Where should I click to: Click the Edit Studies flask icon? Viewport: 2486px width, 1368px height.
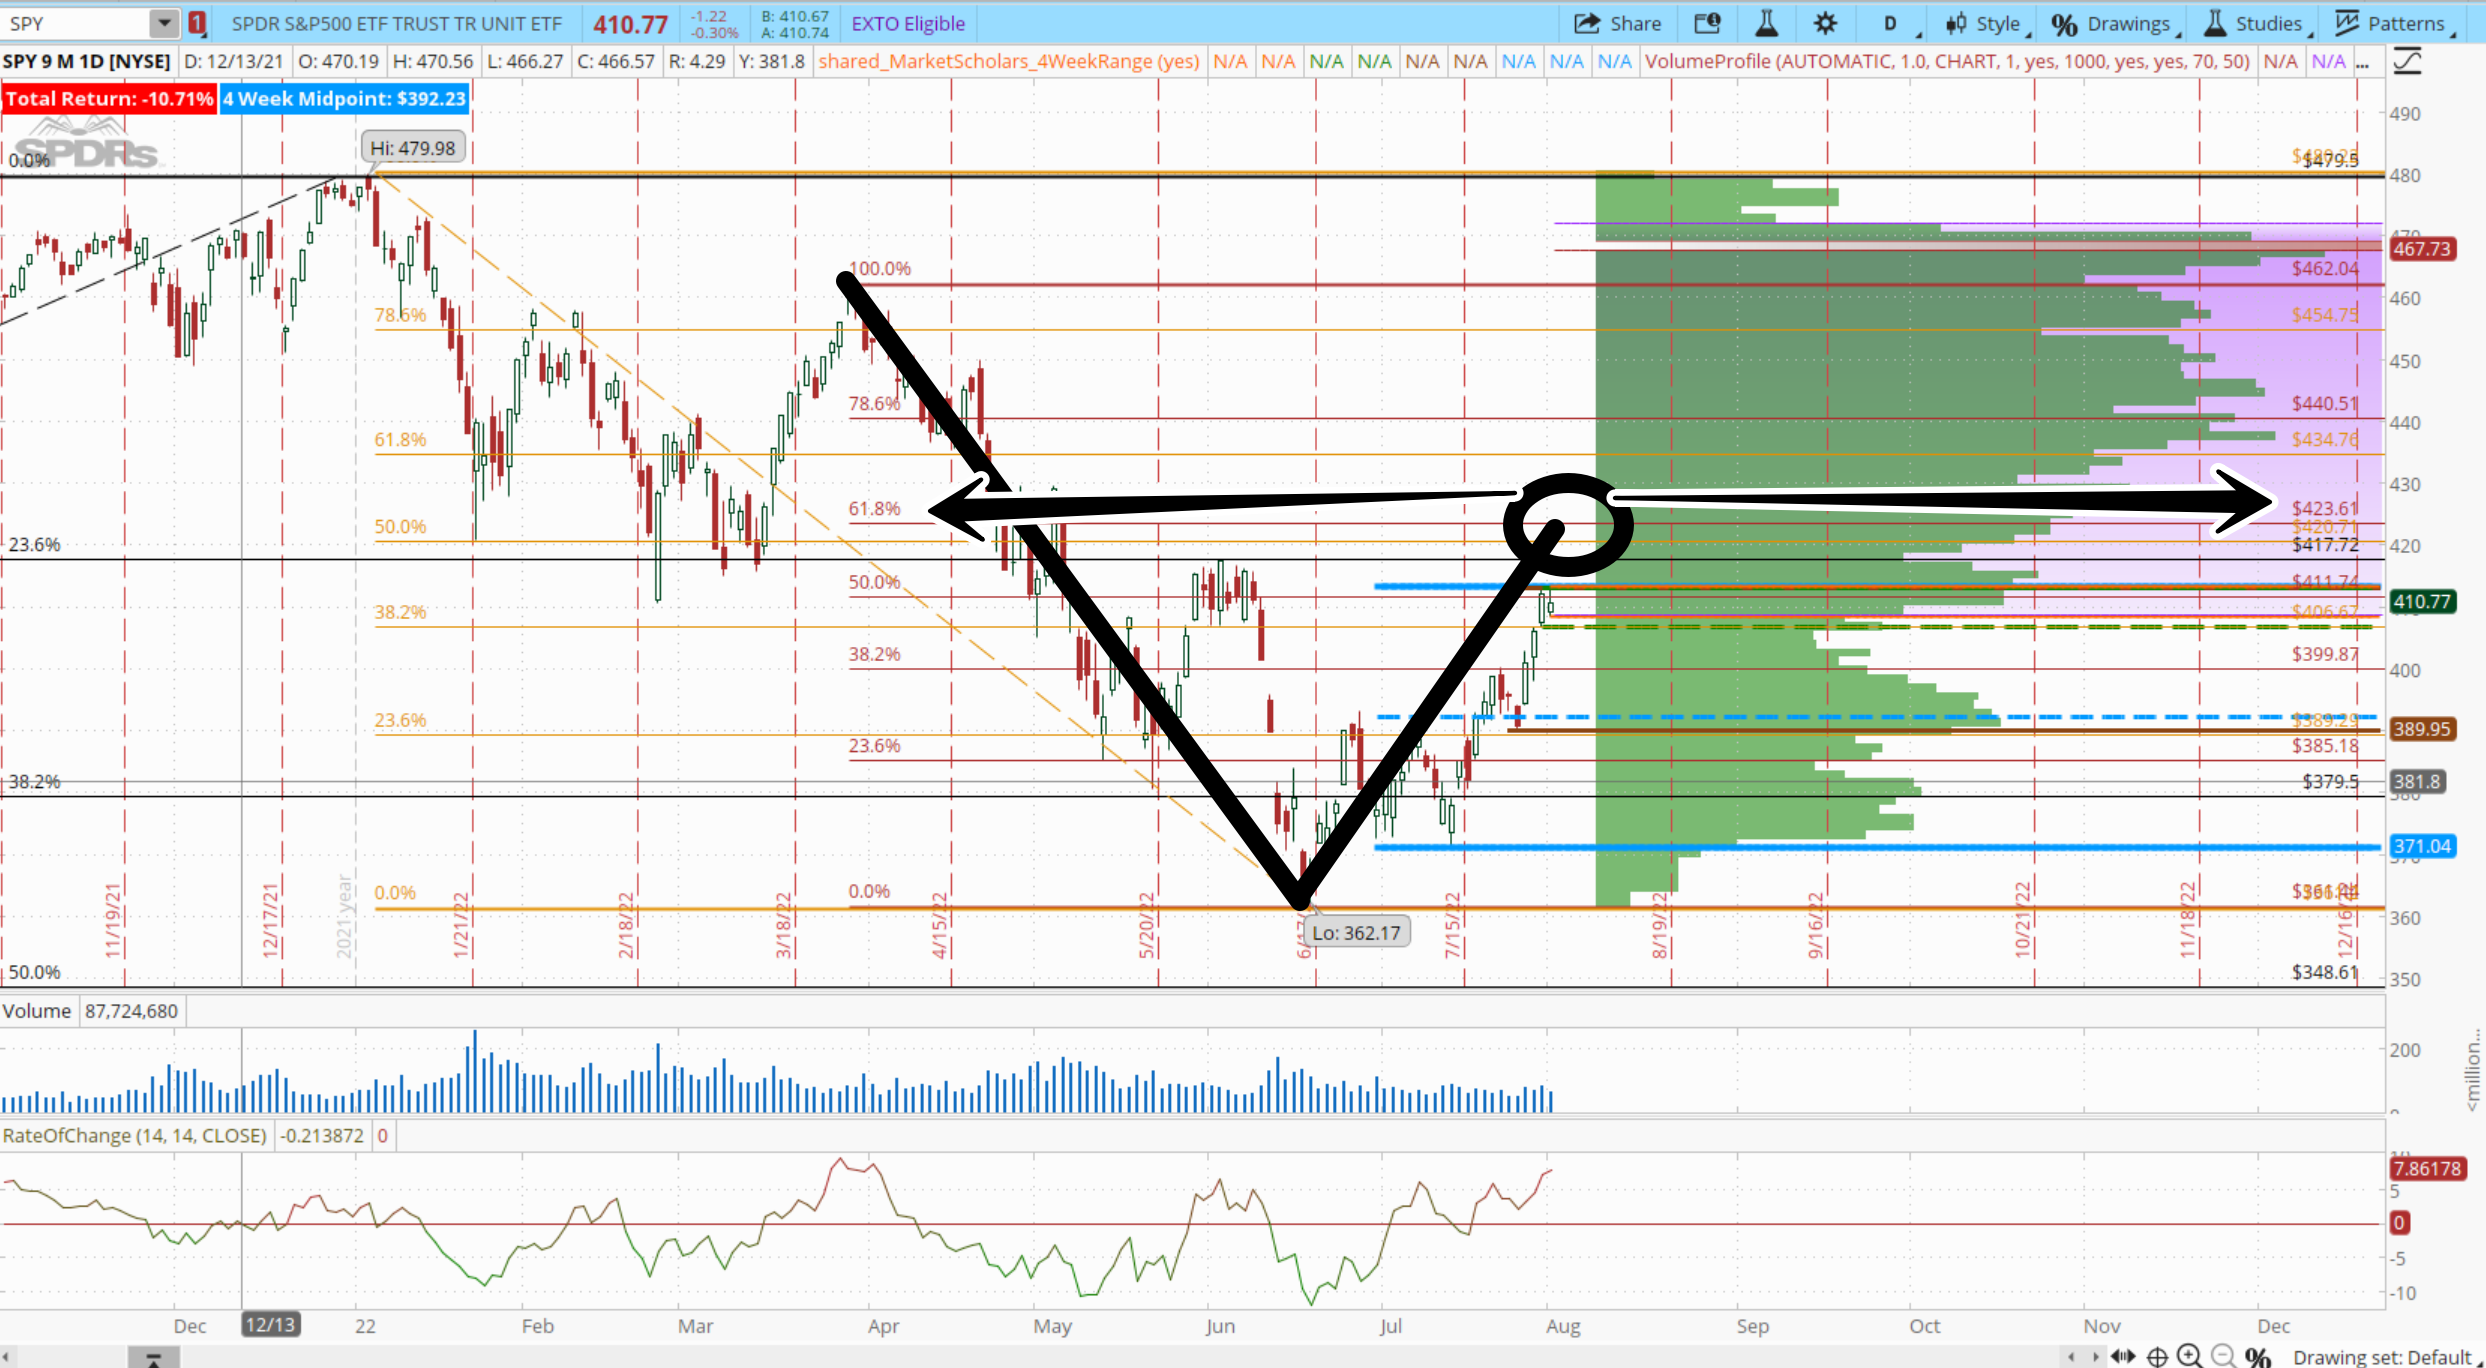[1766, 23]
